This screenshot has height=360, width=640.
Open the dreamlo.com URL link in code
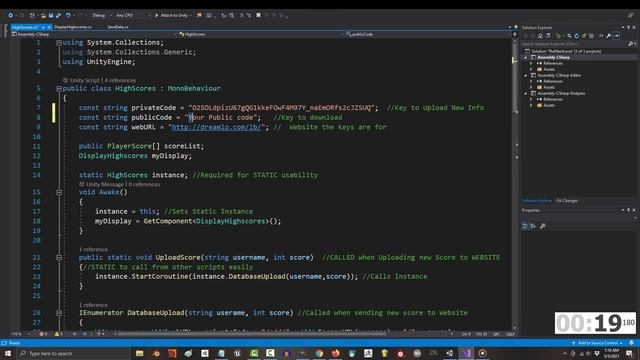[216, 127]
